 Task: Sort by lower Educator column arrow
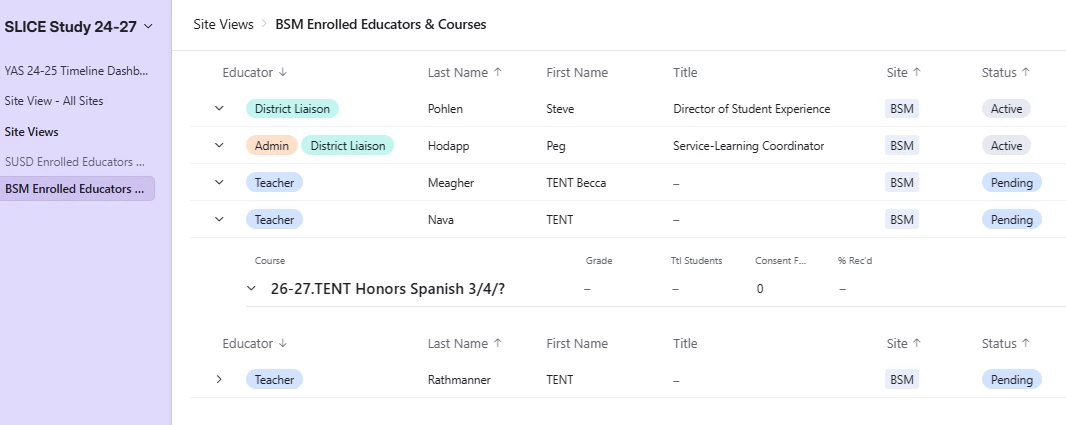[x=283, y=343]
